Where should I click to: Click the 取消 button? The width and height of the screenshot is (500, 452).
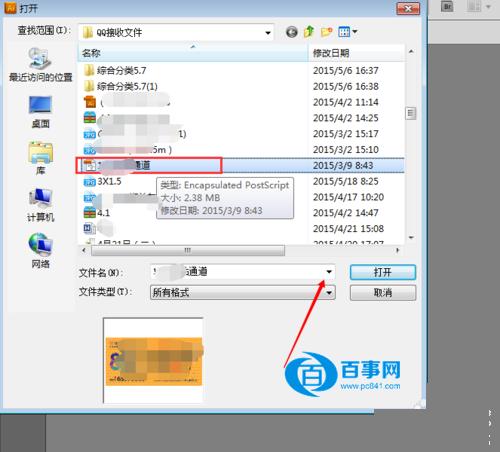coord(383,293)
